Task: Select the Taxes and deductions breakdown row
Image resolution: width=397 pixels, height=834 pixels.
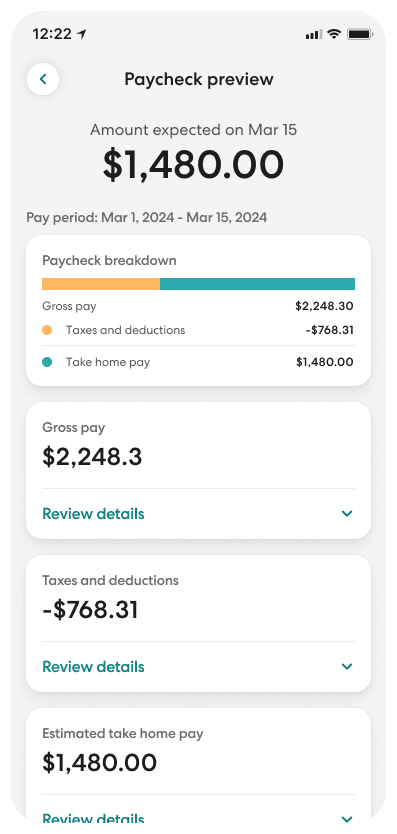Action: pos(198,330)
